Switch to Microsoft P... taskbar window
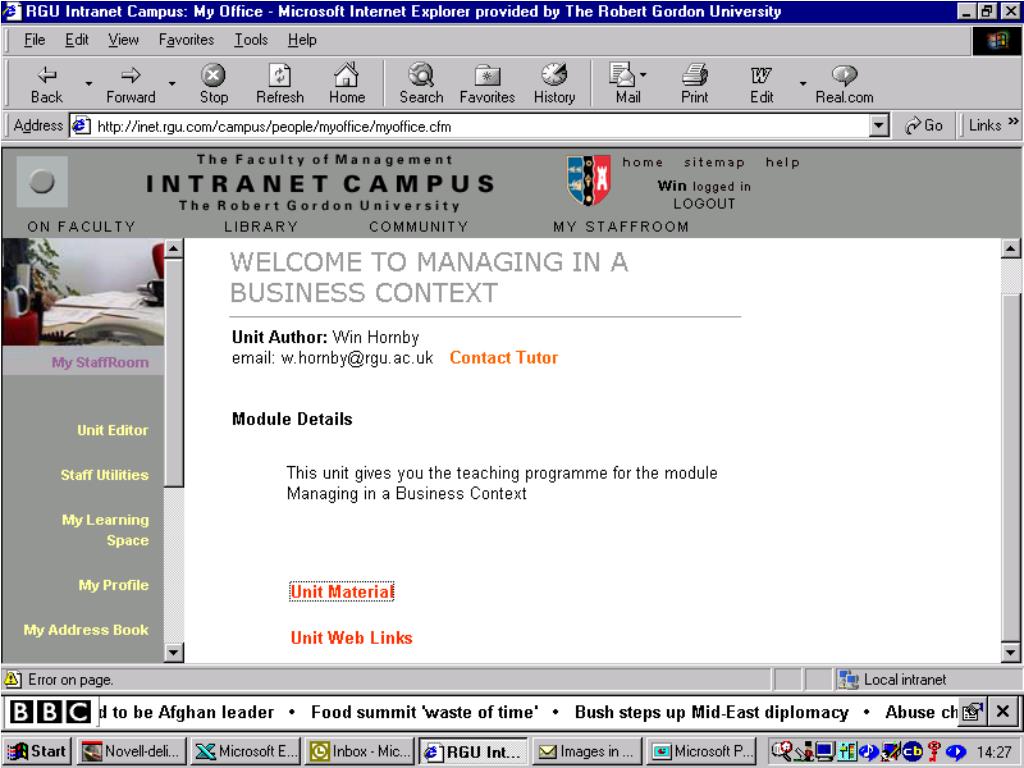This screenshot has height=768, width=1024. click(701, 751)
